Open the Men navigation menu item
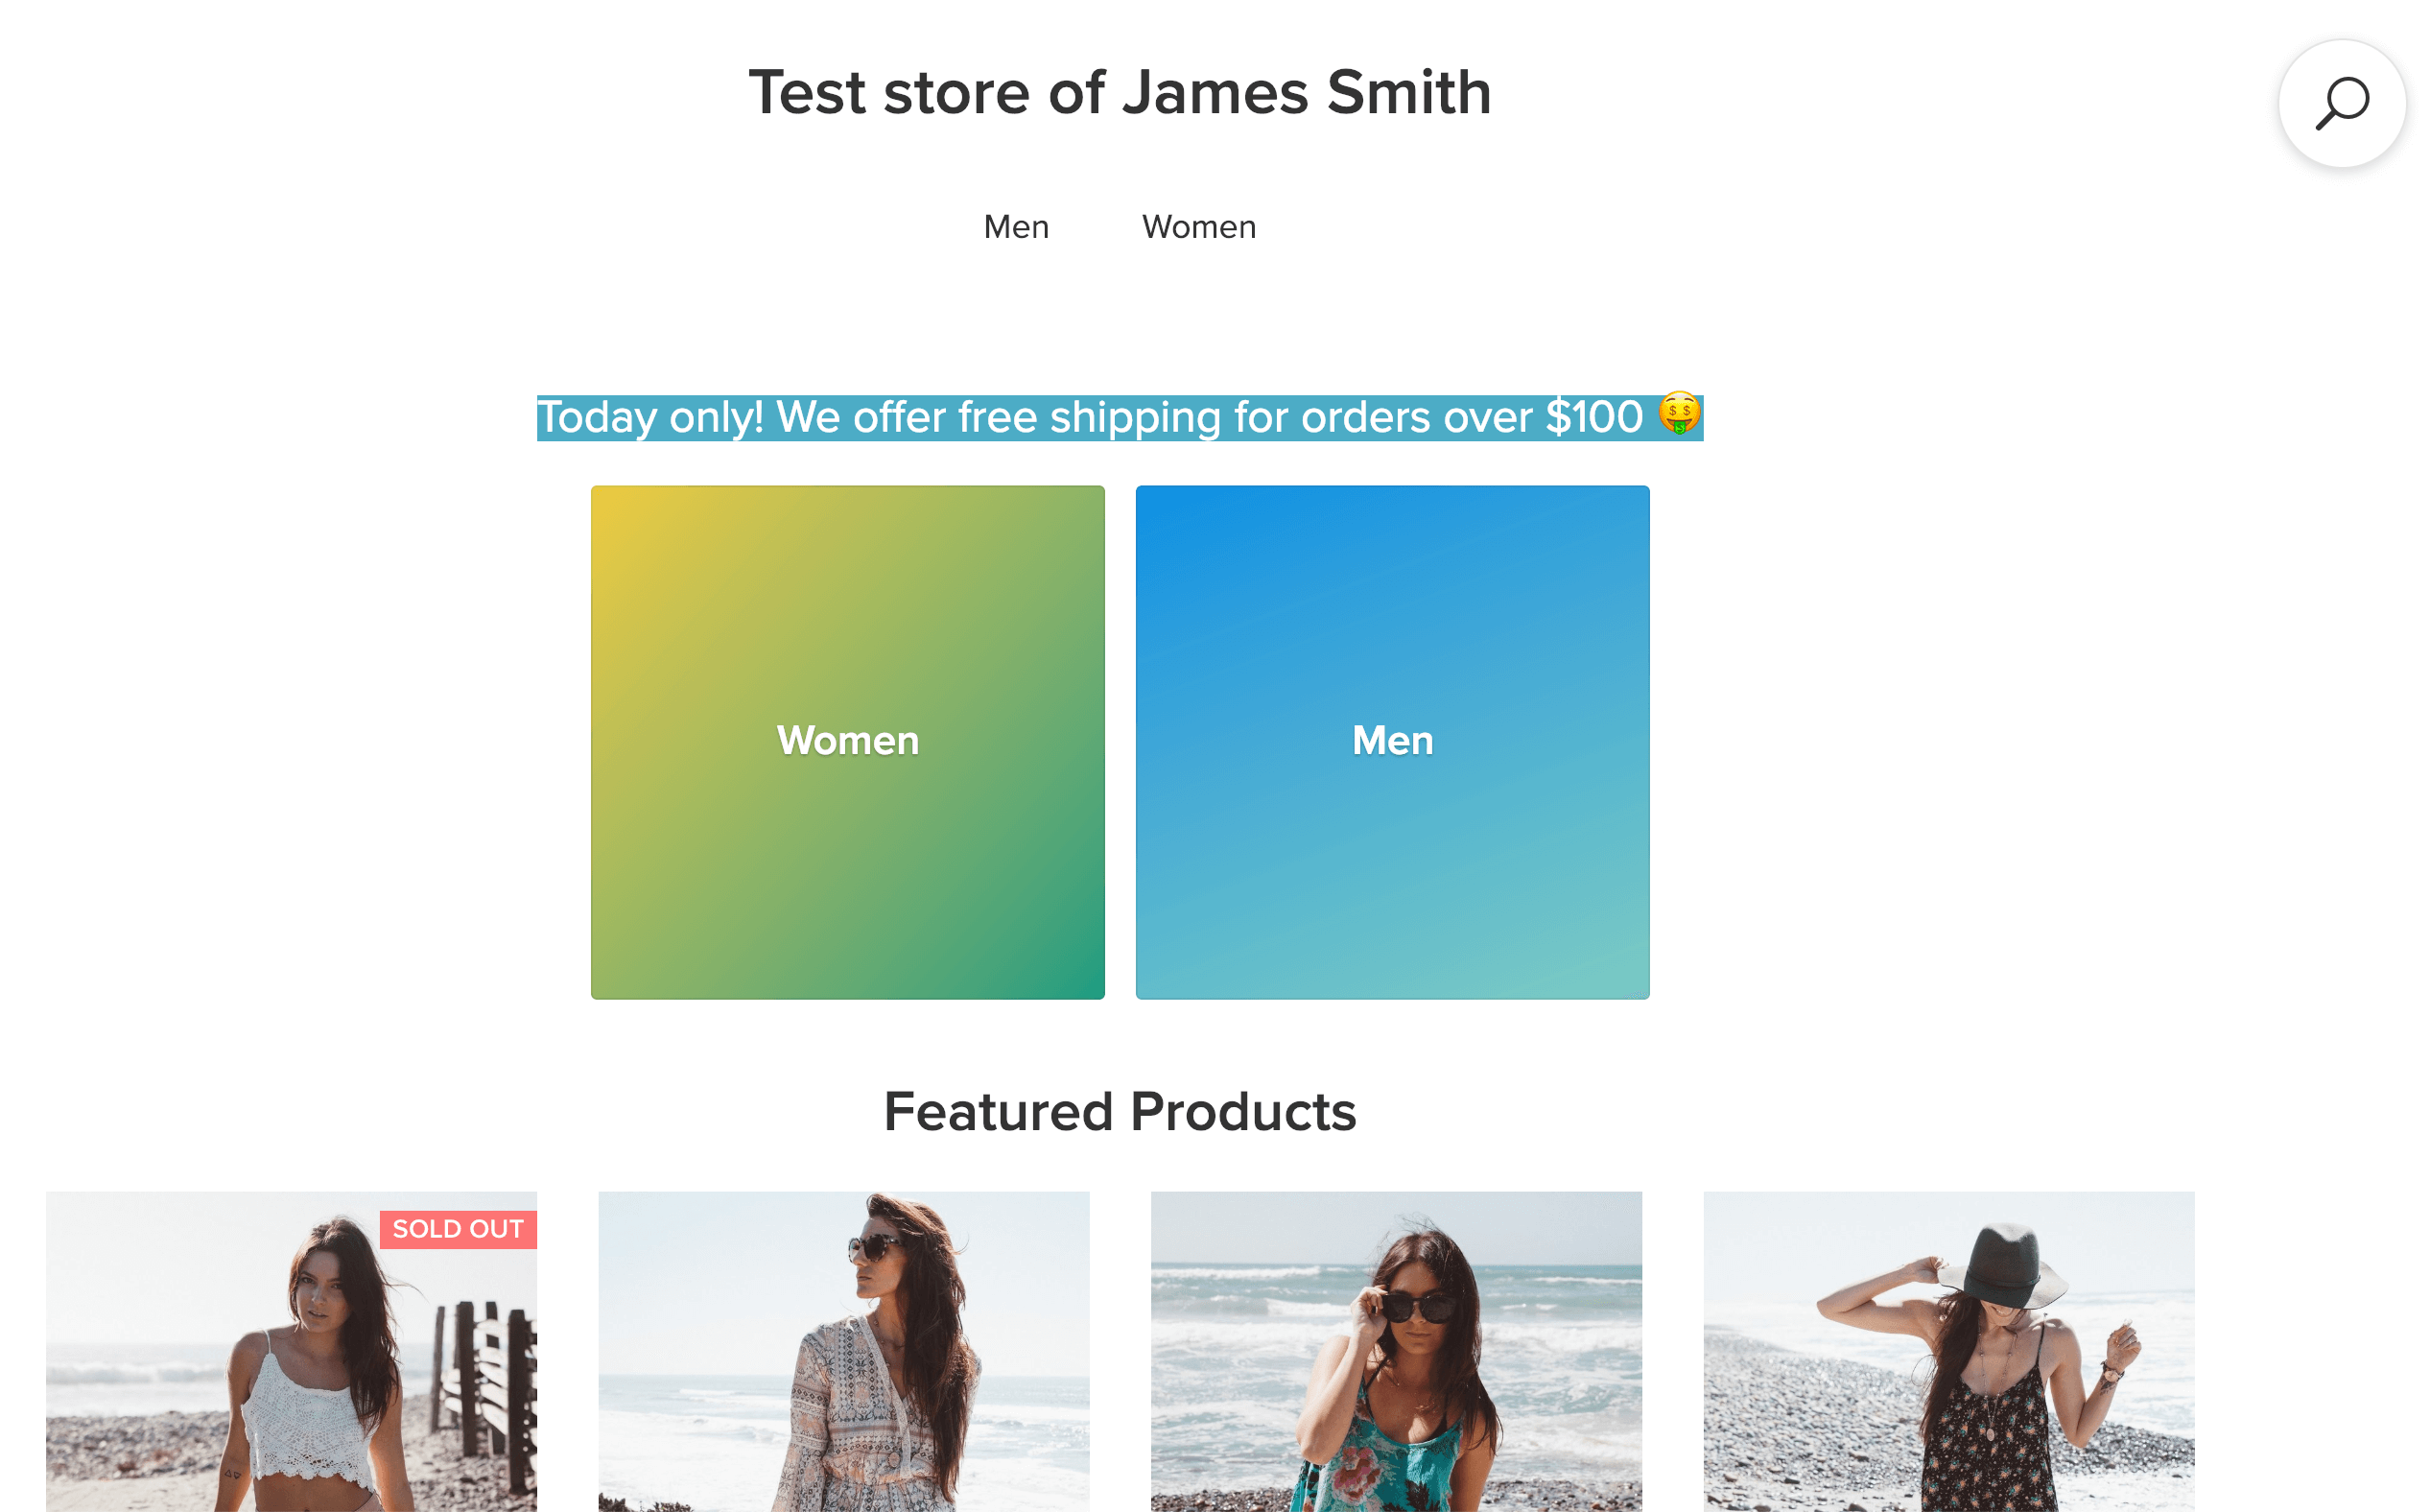This screenshot has width=2430, height=1512. point(1016,227)
